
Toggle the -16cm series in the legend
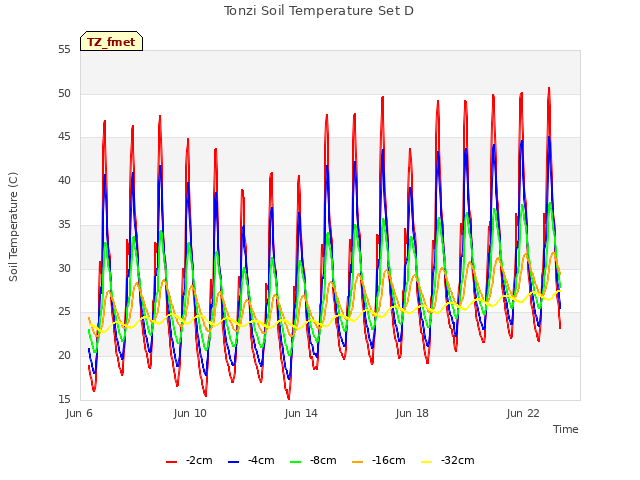coord(378,461)
